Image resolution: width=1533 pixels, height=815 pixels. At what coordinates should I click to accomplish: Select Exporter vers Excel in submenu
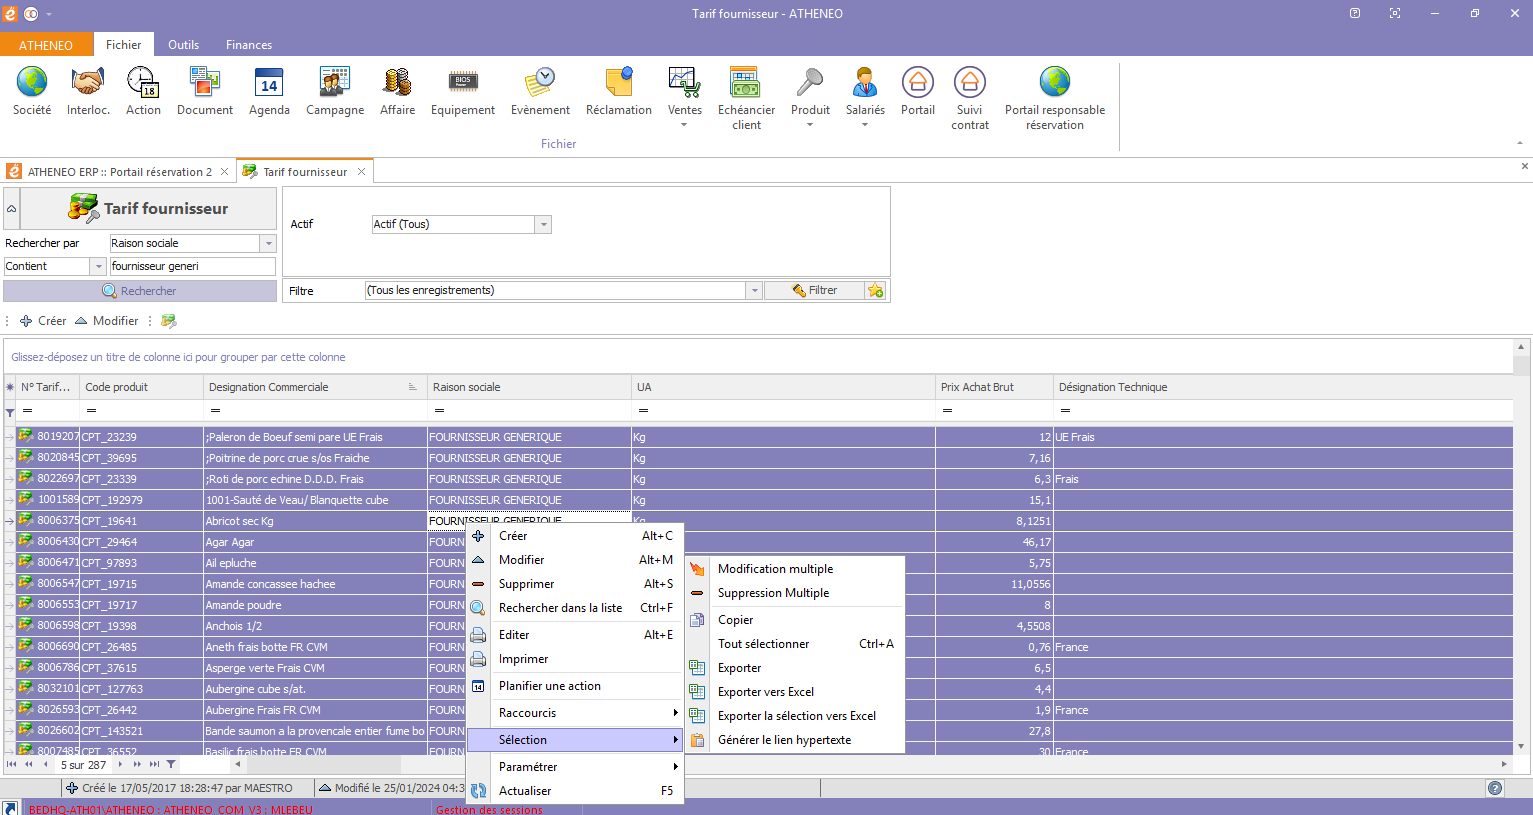coord(766,692)
